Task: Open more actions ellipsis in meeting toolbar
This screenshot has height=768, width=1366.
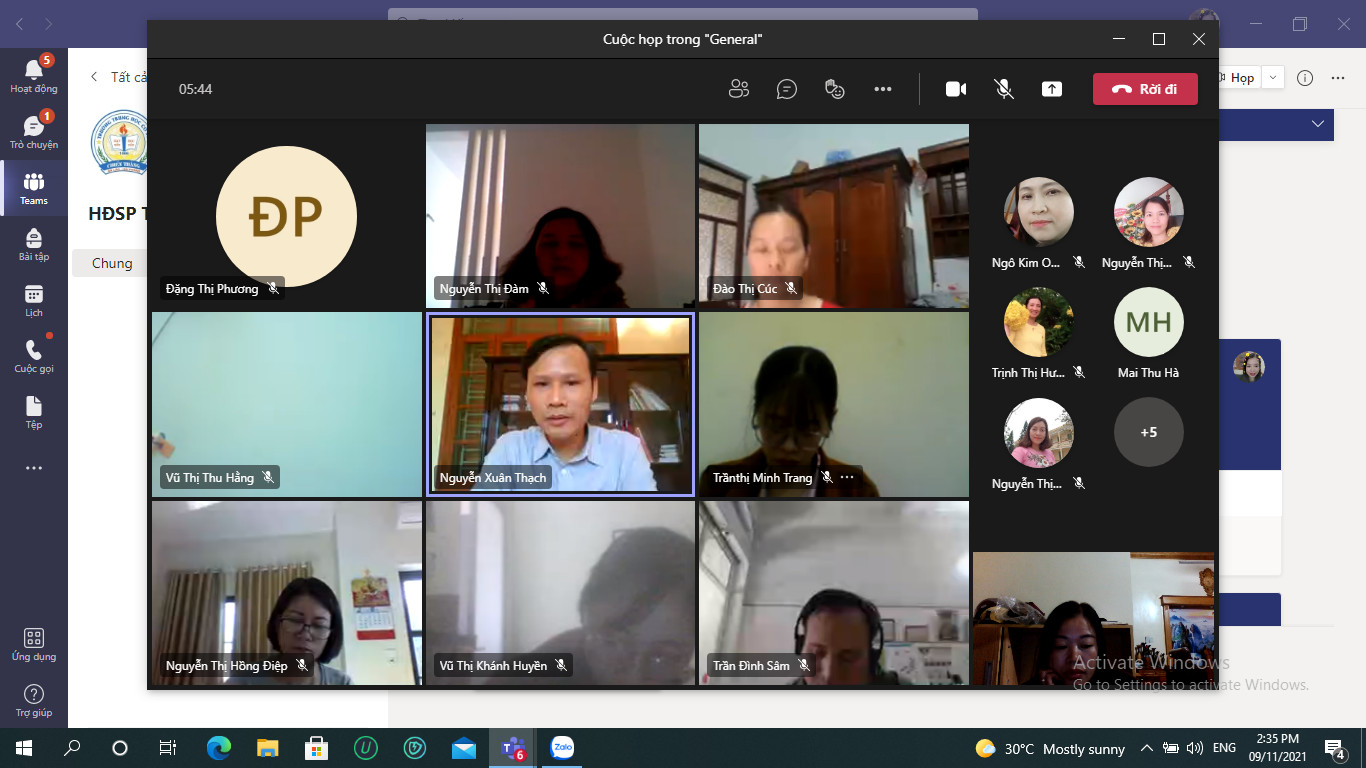Action: (x=882, y=89)
